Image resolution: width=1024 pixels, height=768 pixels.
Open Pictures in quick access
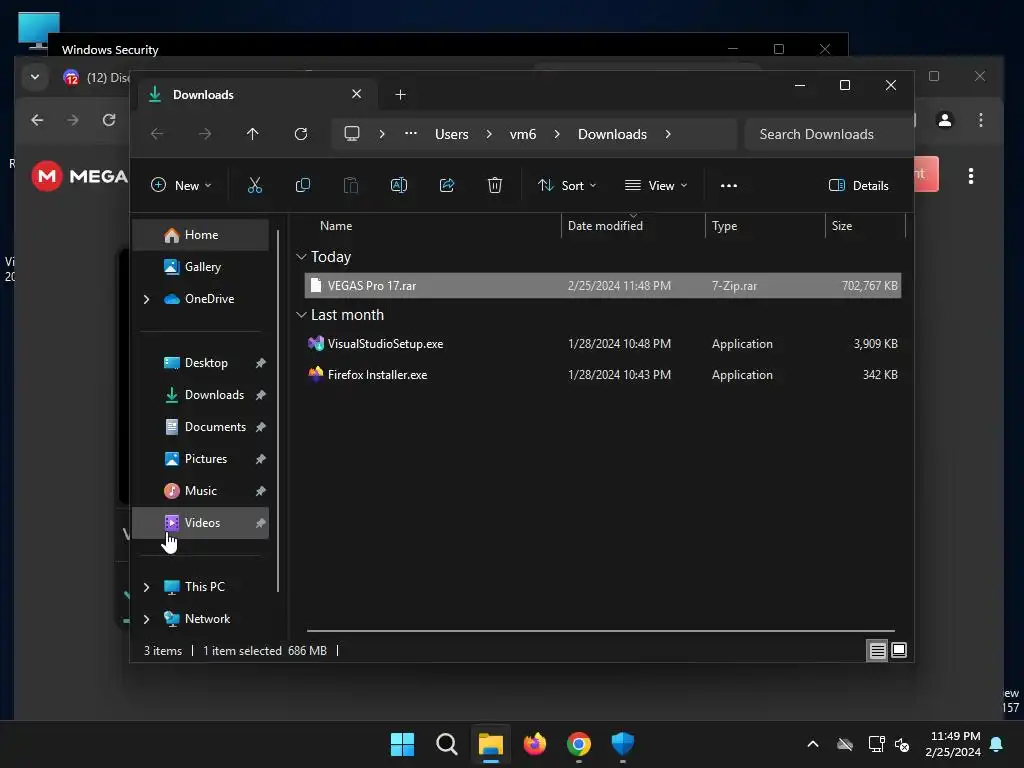200,459
